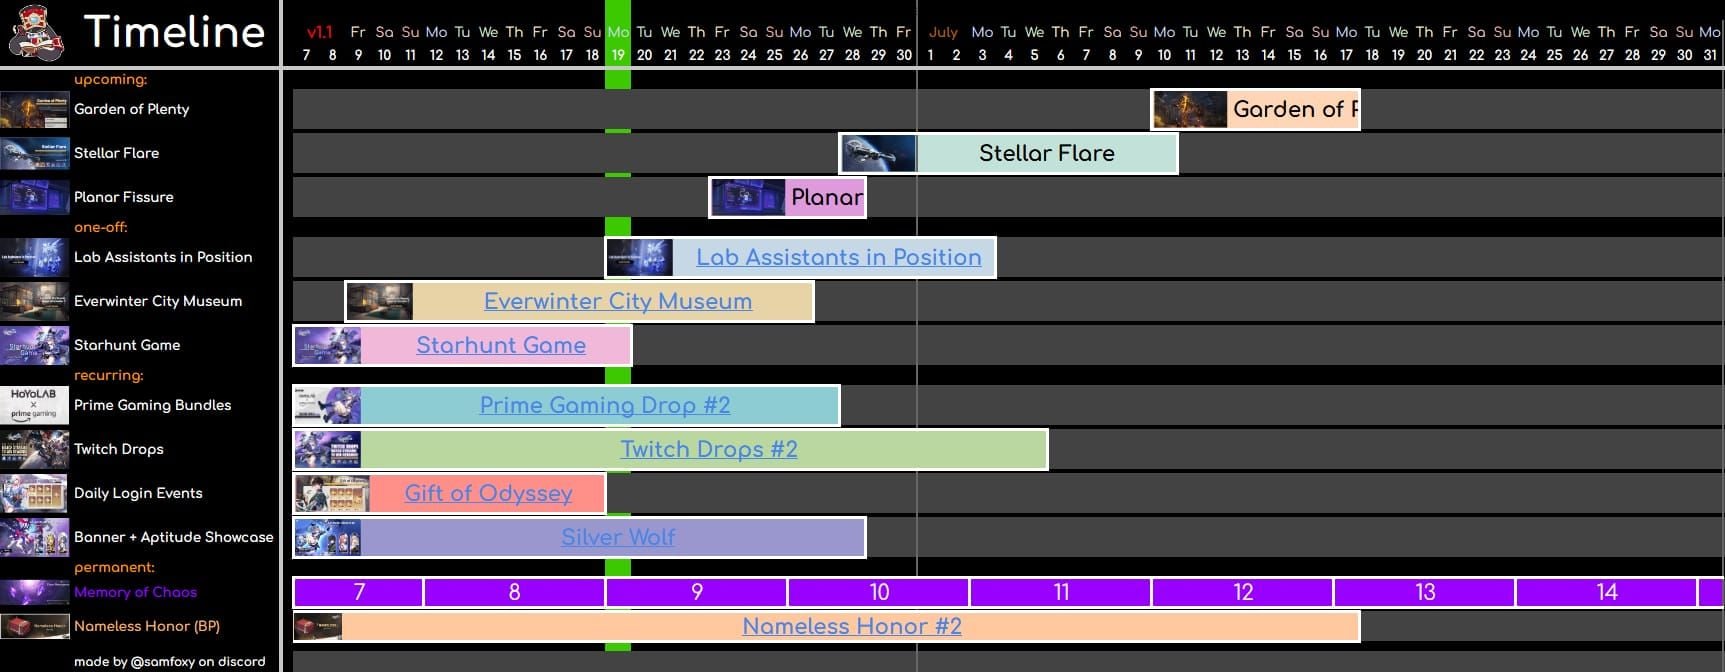Click Planar Fissure sidebar thumbnail icon

(35, 197)
